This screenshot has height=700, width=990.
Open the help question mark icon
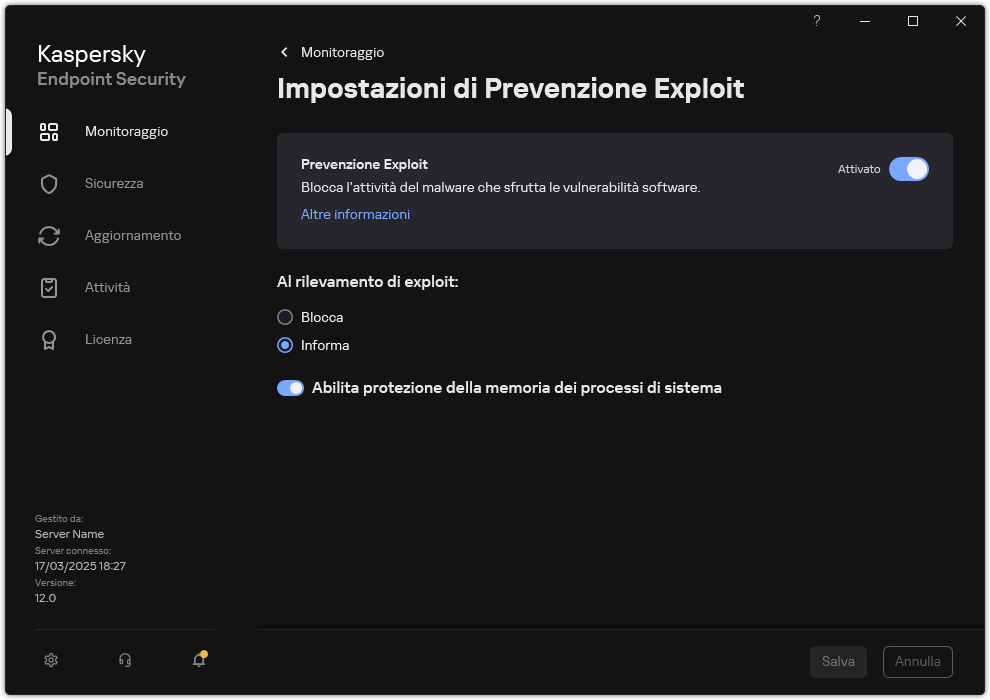(x=816, y=21)
